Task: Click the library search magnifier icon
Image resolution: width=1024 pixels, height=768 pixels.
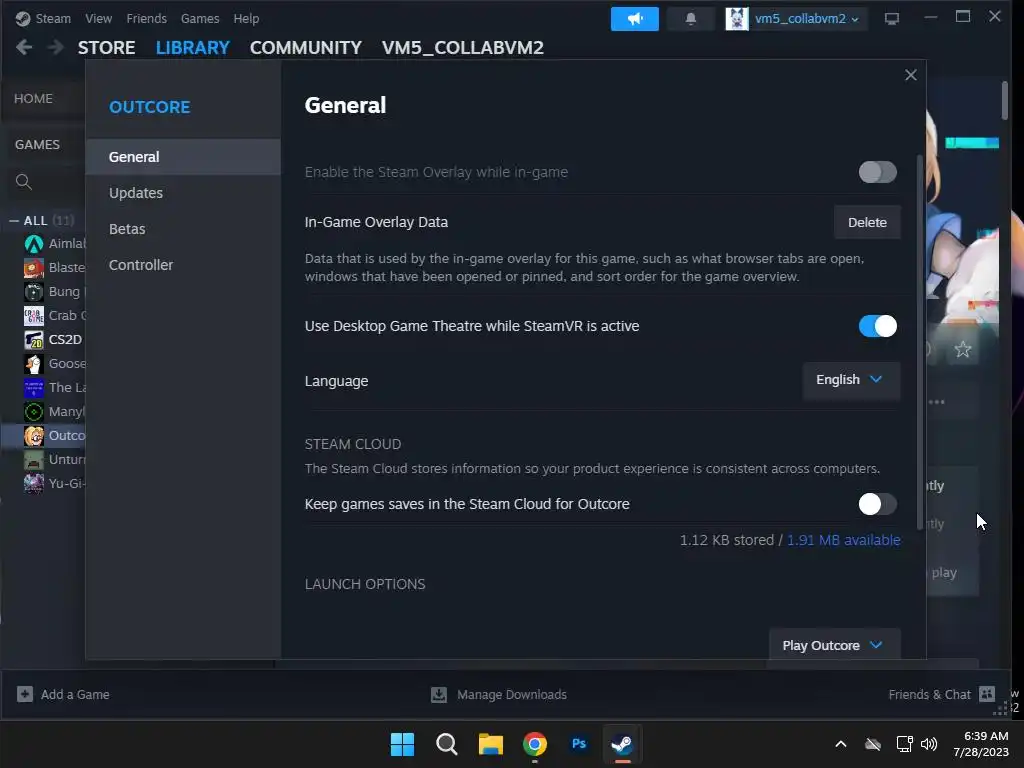Action: 24,182
